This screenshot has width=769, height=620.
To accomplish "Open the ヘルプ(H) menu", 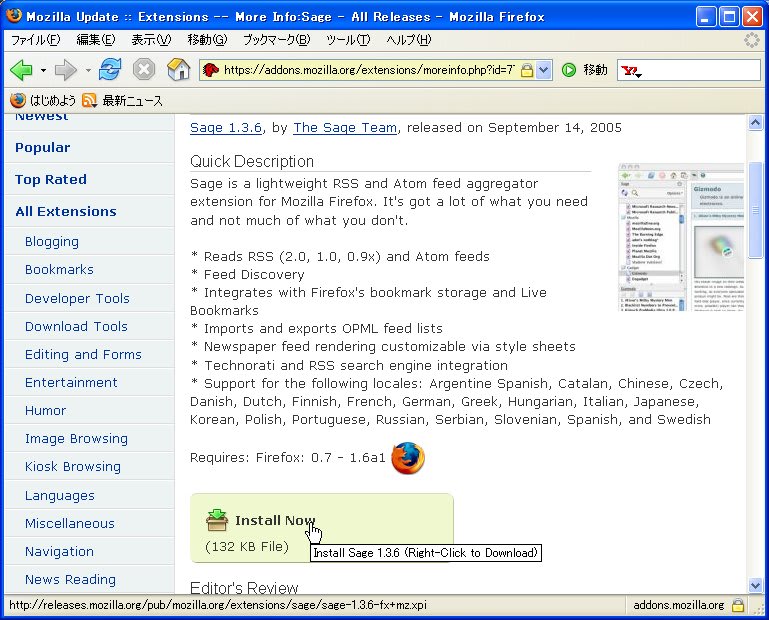I will point(409,40).
